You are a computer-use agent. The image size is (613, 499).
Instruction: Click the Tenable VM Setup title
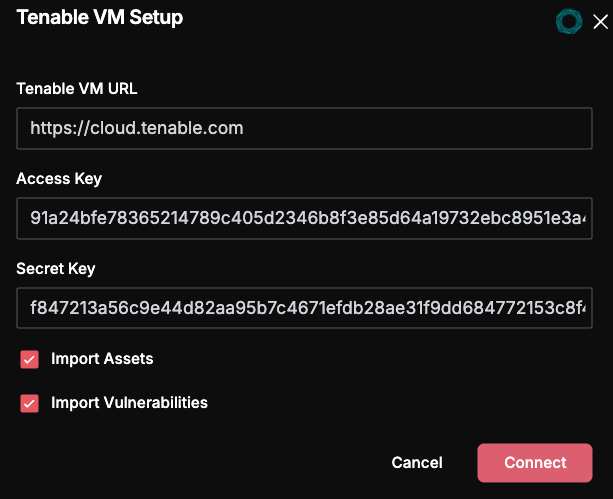(100, 18)
